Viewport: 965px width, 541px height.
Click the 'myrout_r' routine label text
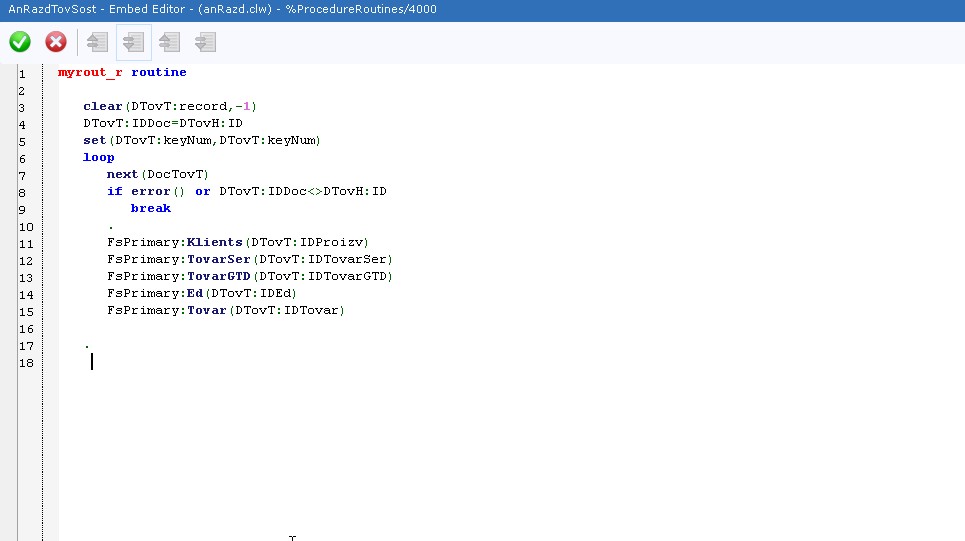(90, 72)
